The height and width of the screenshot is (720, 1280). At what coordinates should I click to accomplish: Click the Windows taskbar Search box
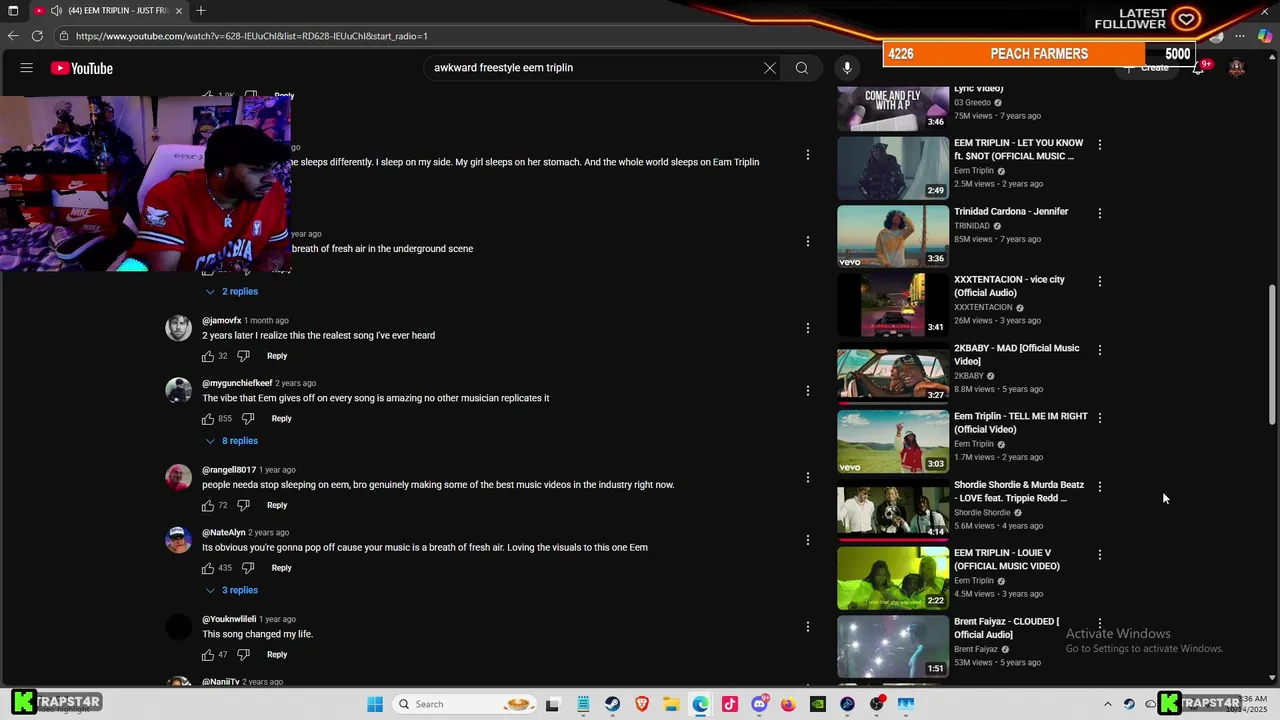click(x=466, y=704)
